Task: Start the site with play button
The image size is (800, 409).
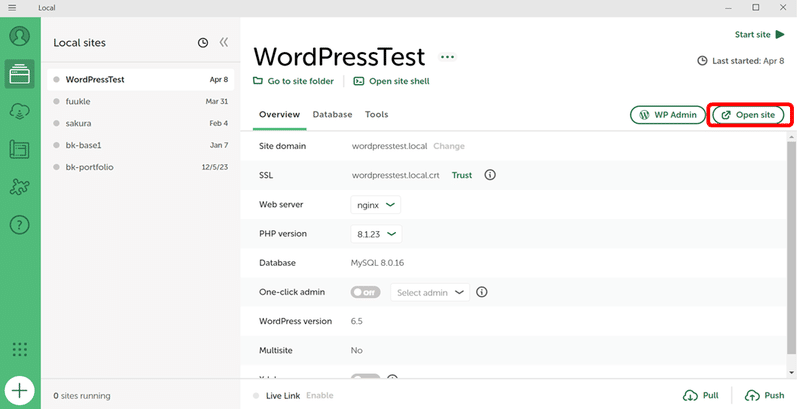Action: [x=759, y=35]
